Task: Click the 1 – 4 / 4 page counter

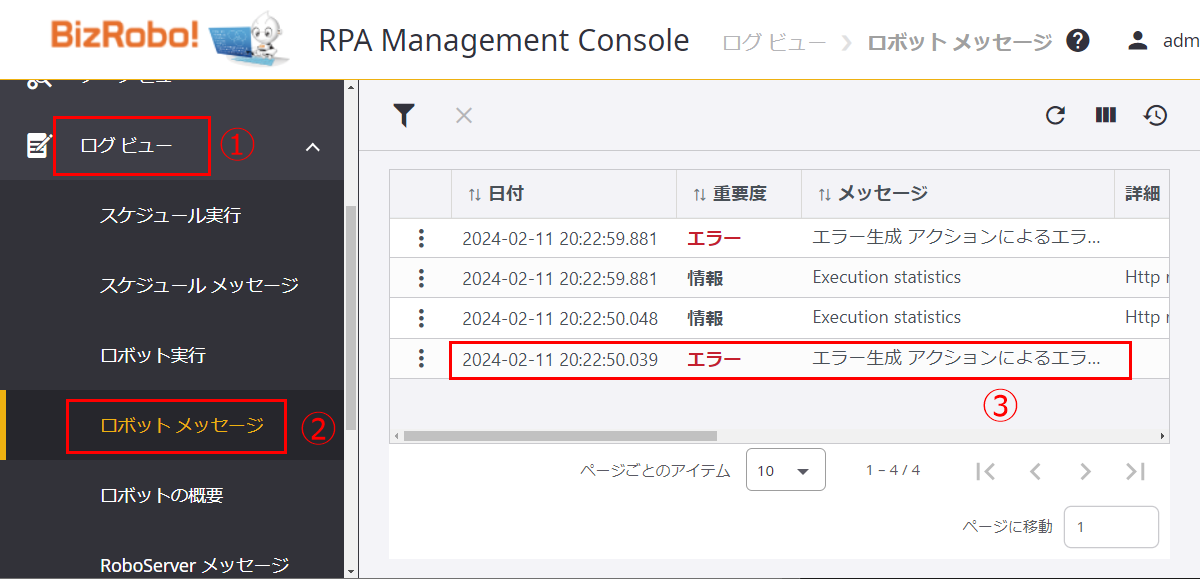Action: pos(893,470)
